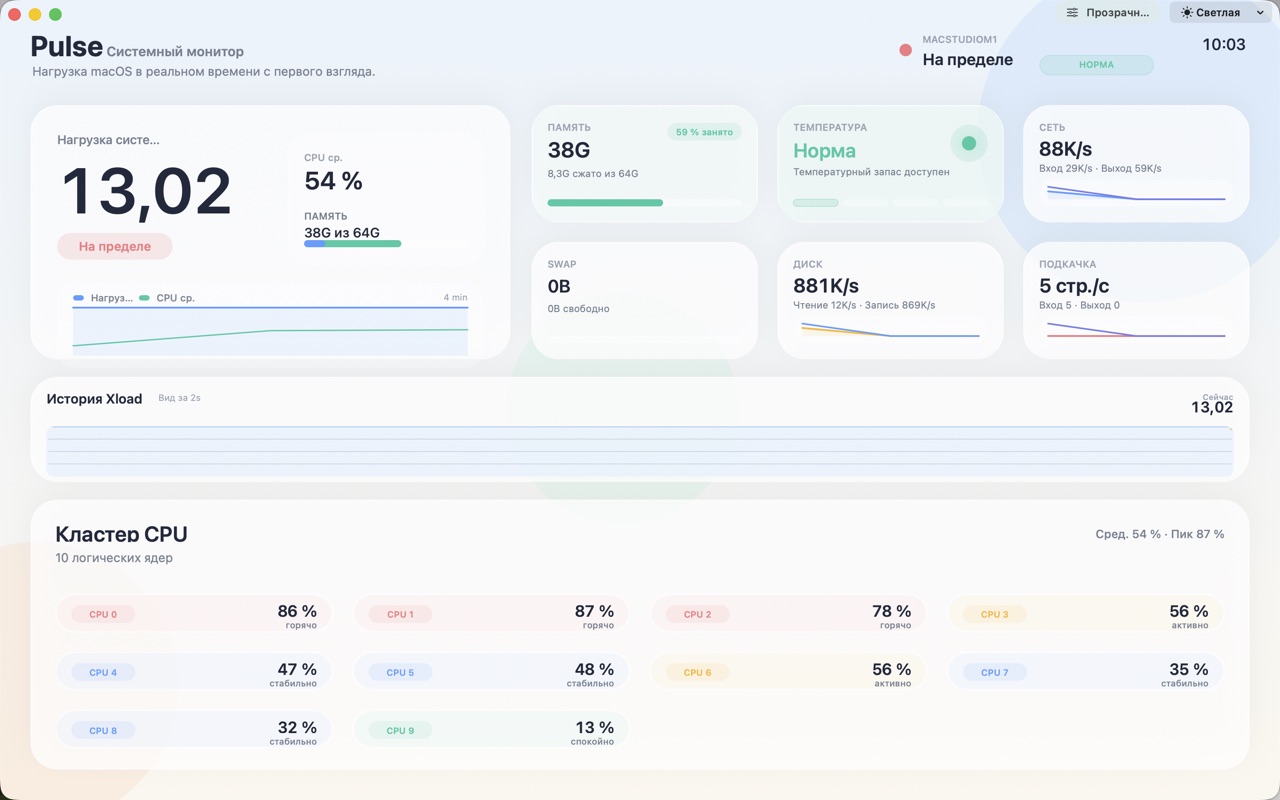Click the "Сред. 54 % · Пик 87 %" summary
The image size is (1280, 800).
click(x=1160, y=534)
